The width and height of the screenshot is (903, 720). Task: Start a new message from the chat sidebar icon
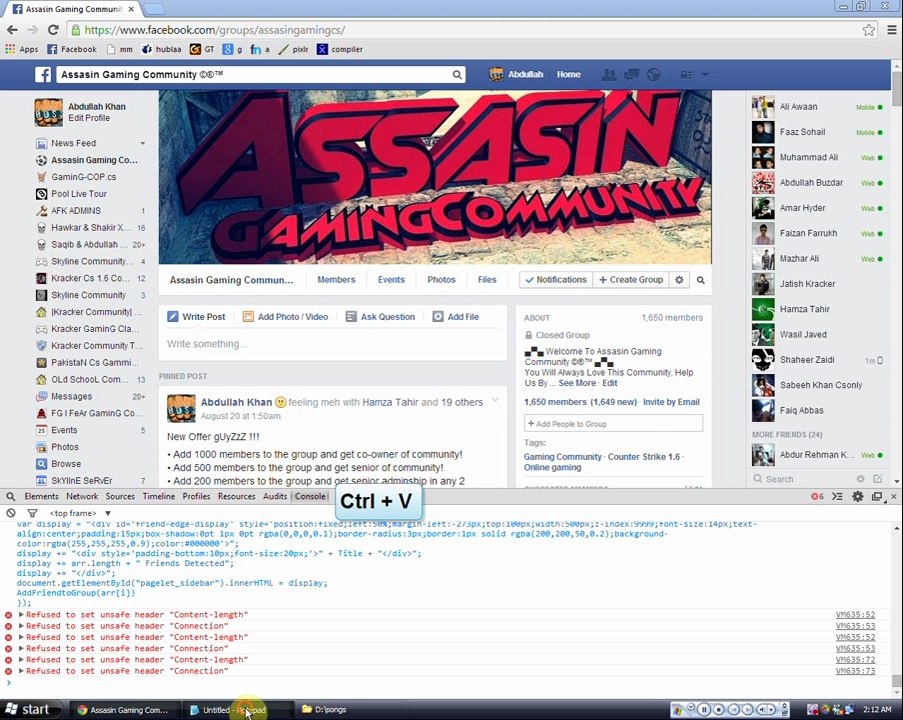tap(878, 479)
